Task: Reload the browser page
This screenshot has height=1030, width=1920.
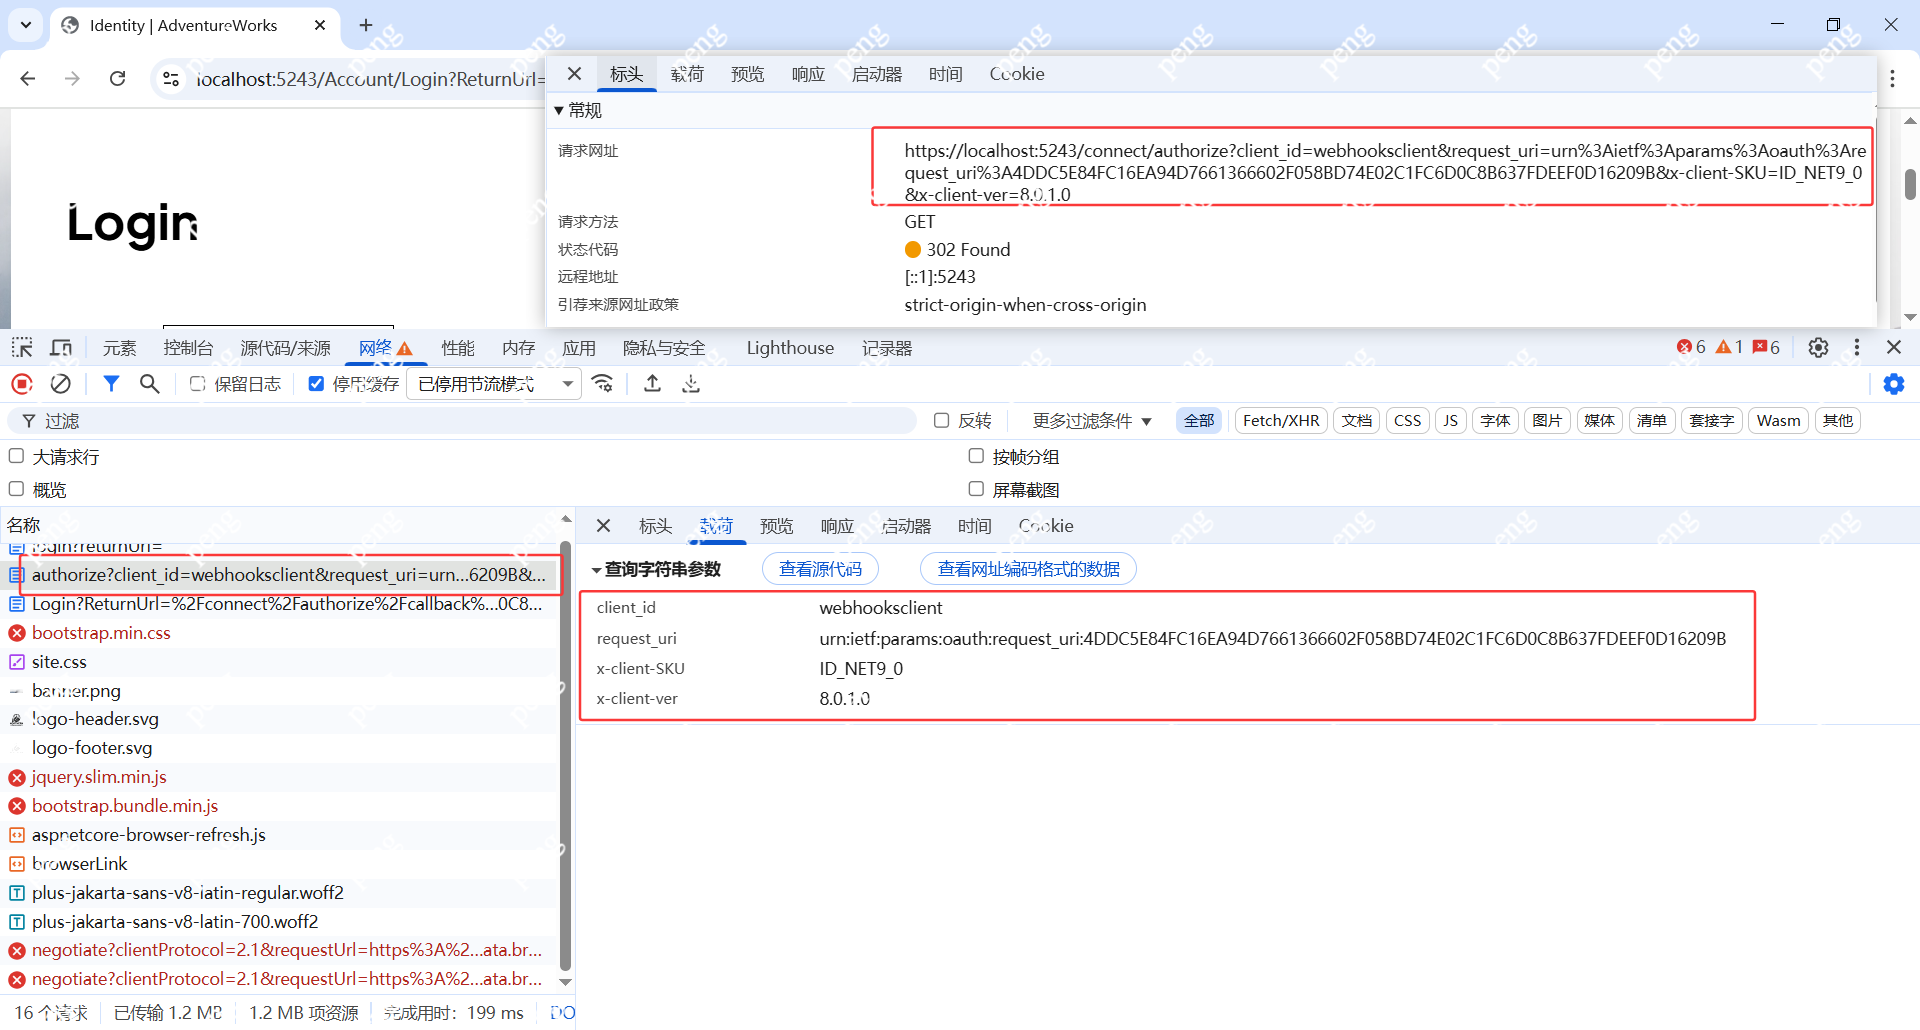Action: pos(117,79)
